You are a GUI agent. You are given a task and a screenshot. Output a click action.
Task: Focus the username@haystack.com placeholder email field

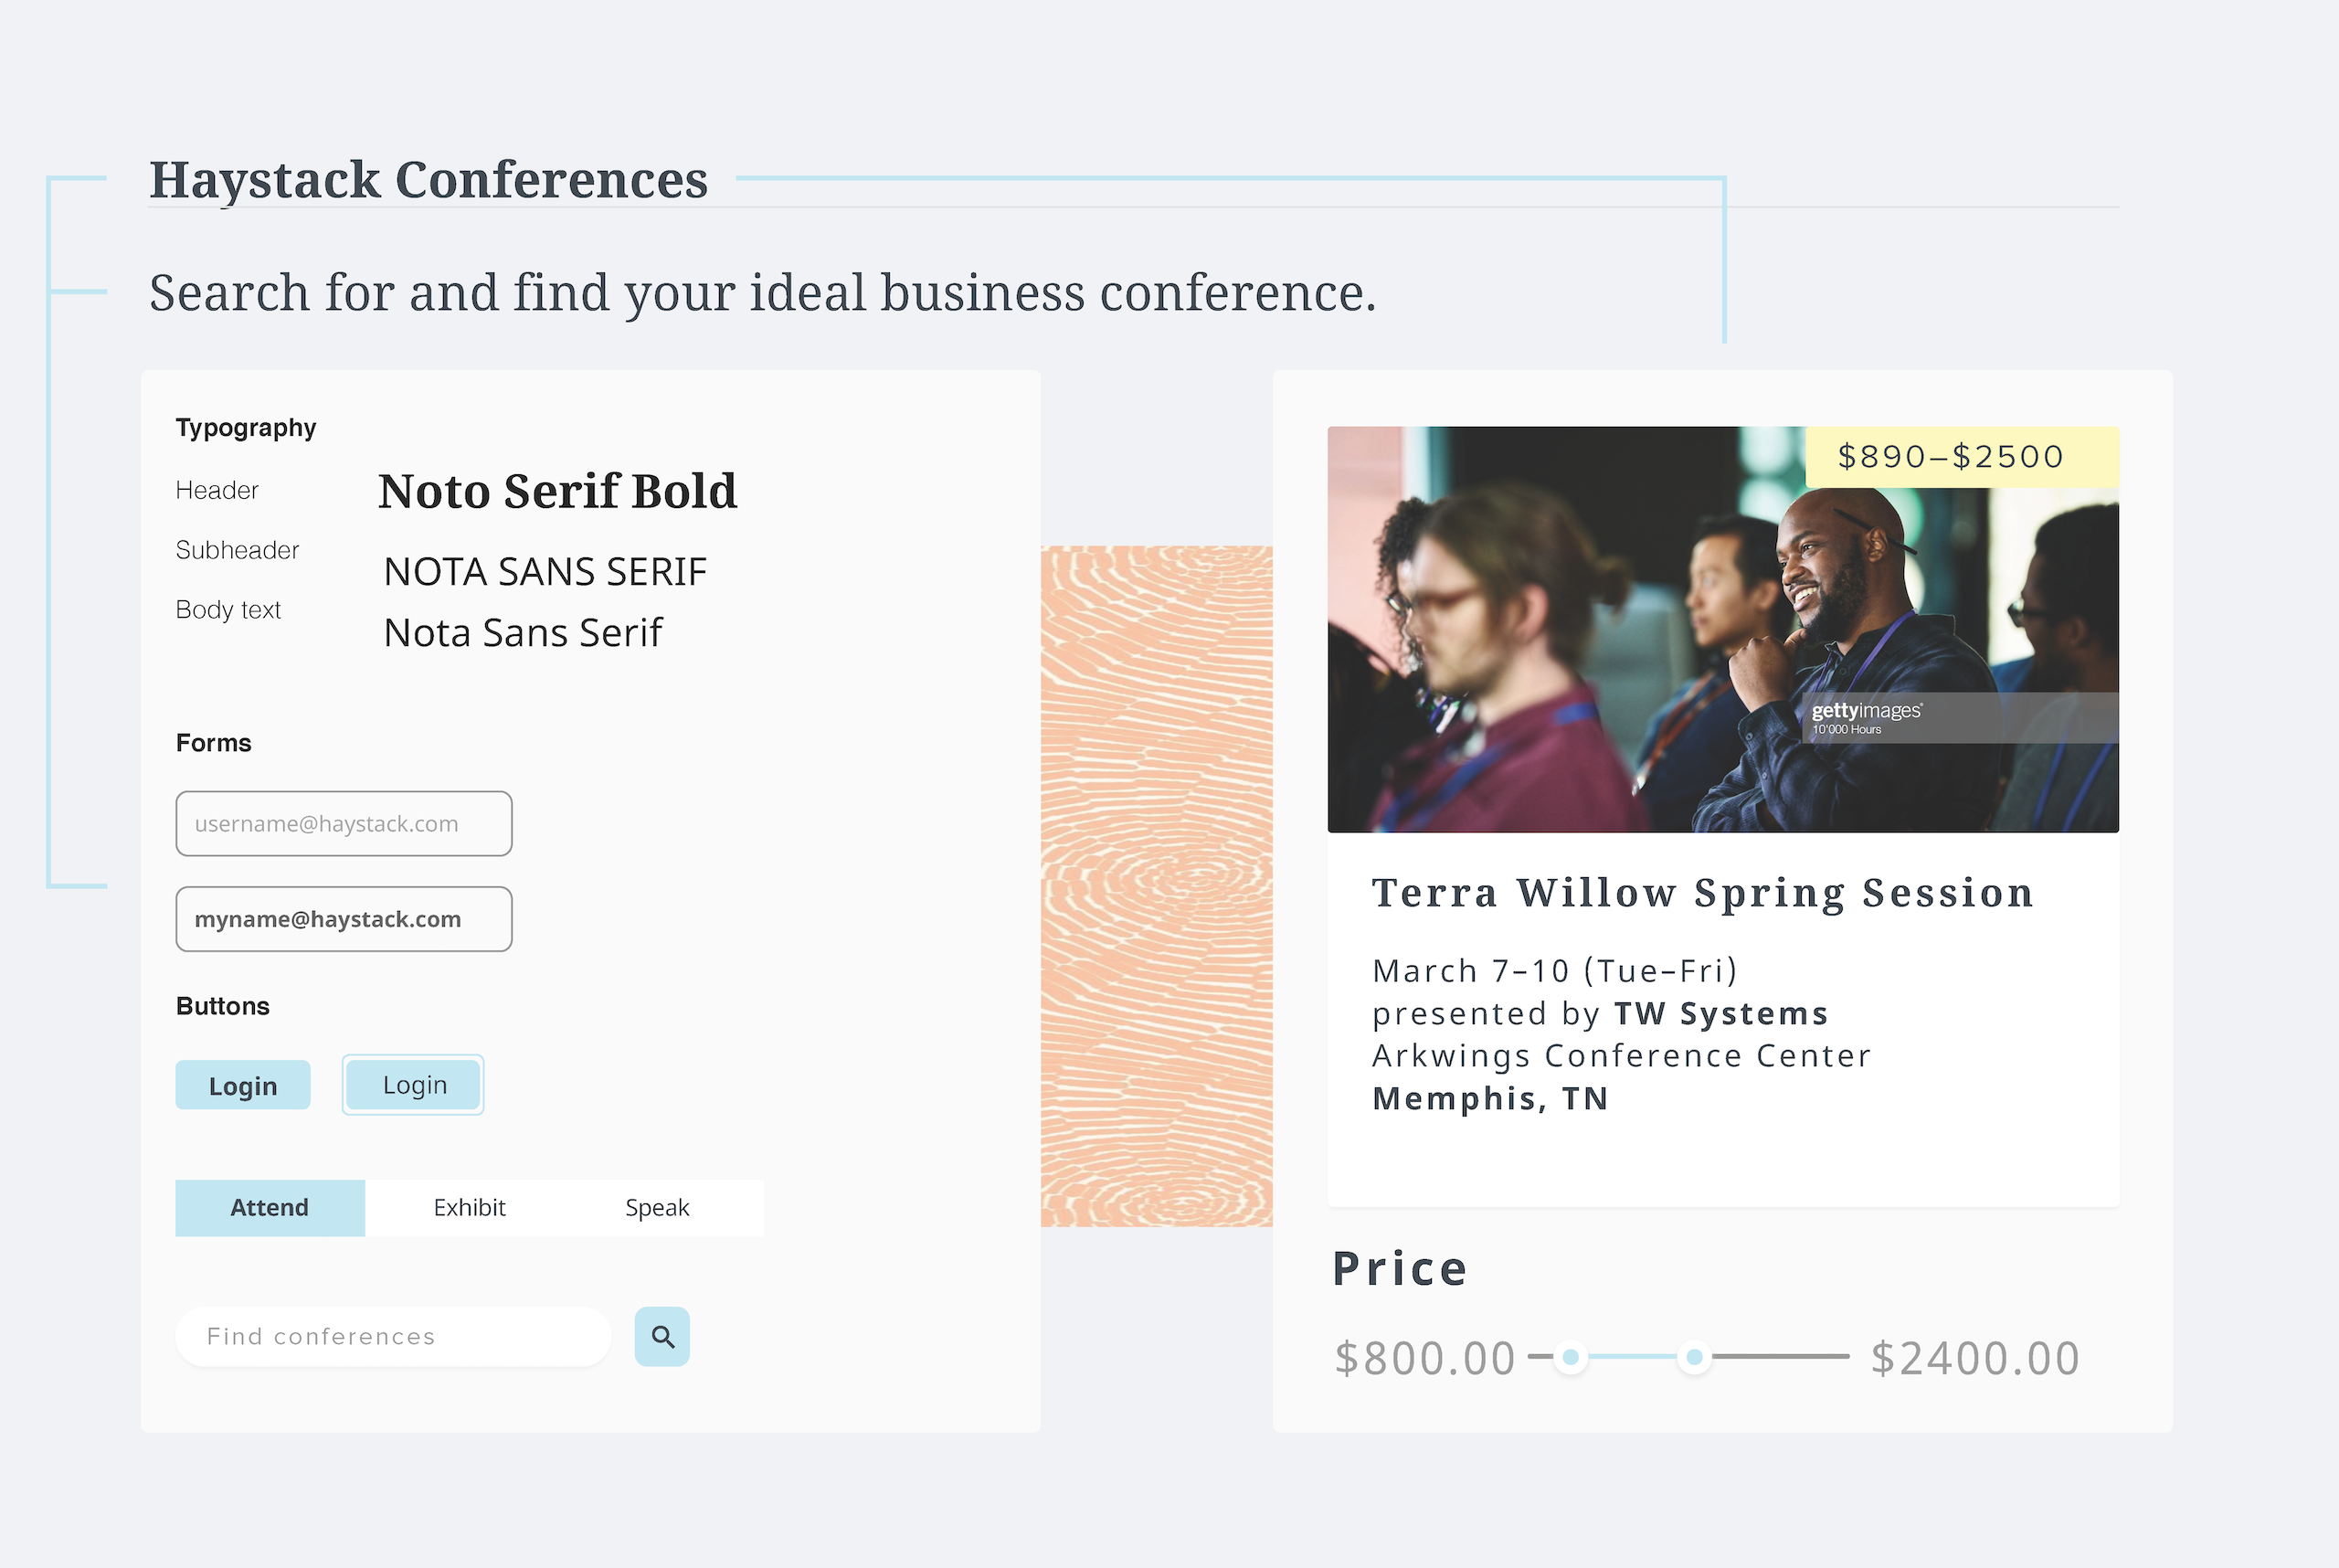(x=344, y=823)
